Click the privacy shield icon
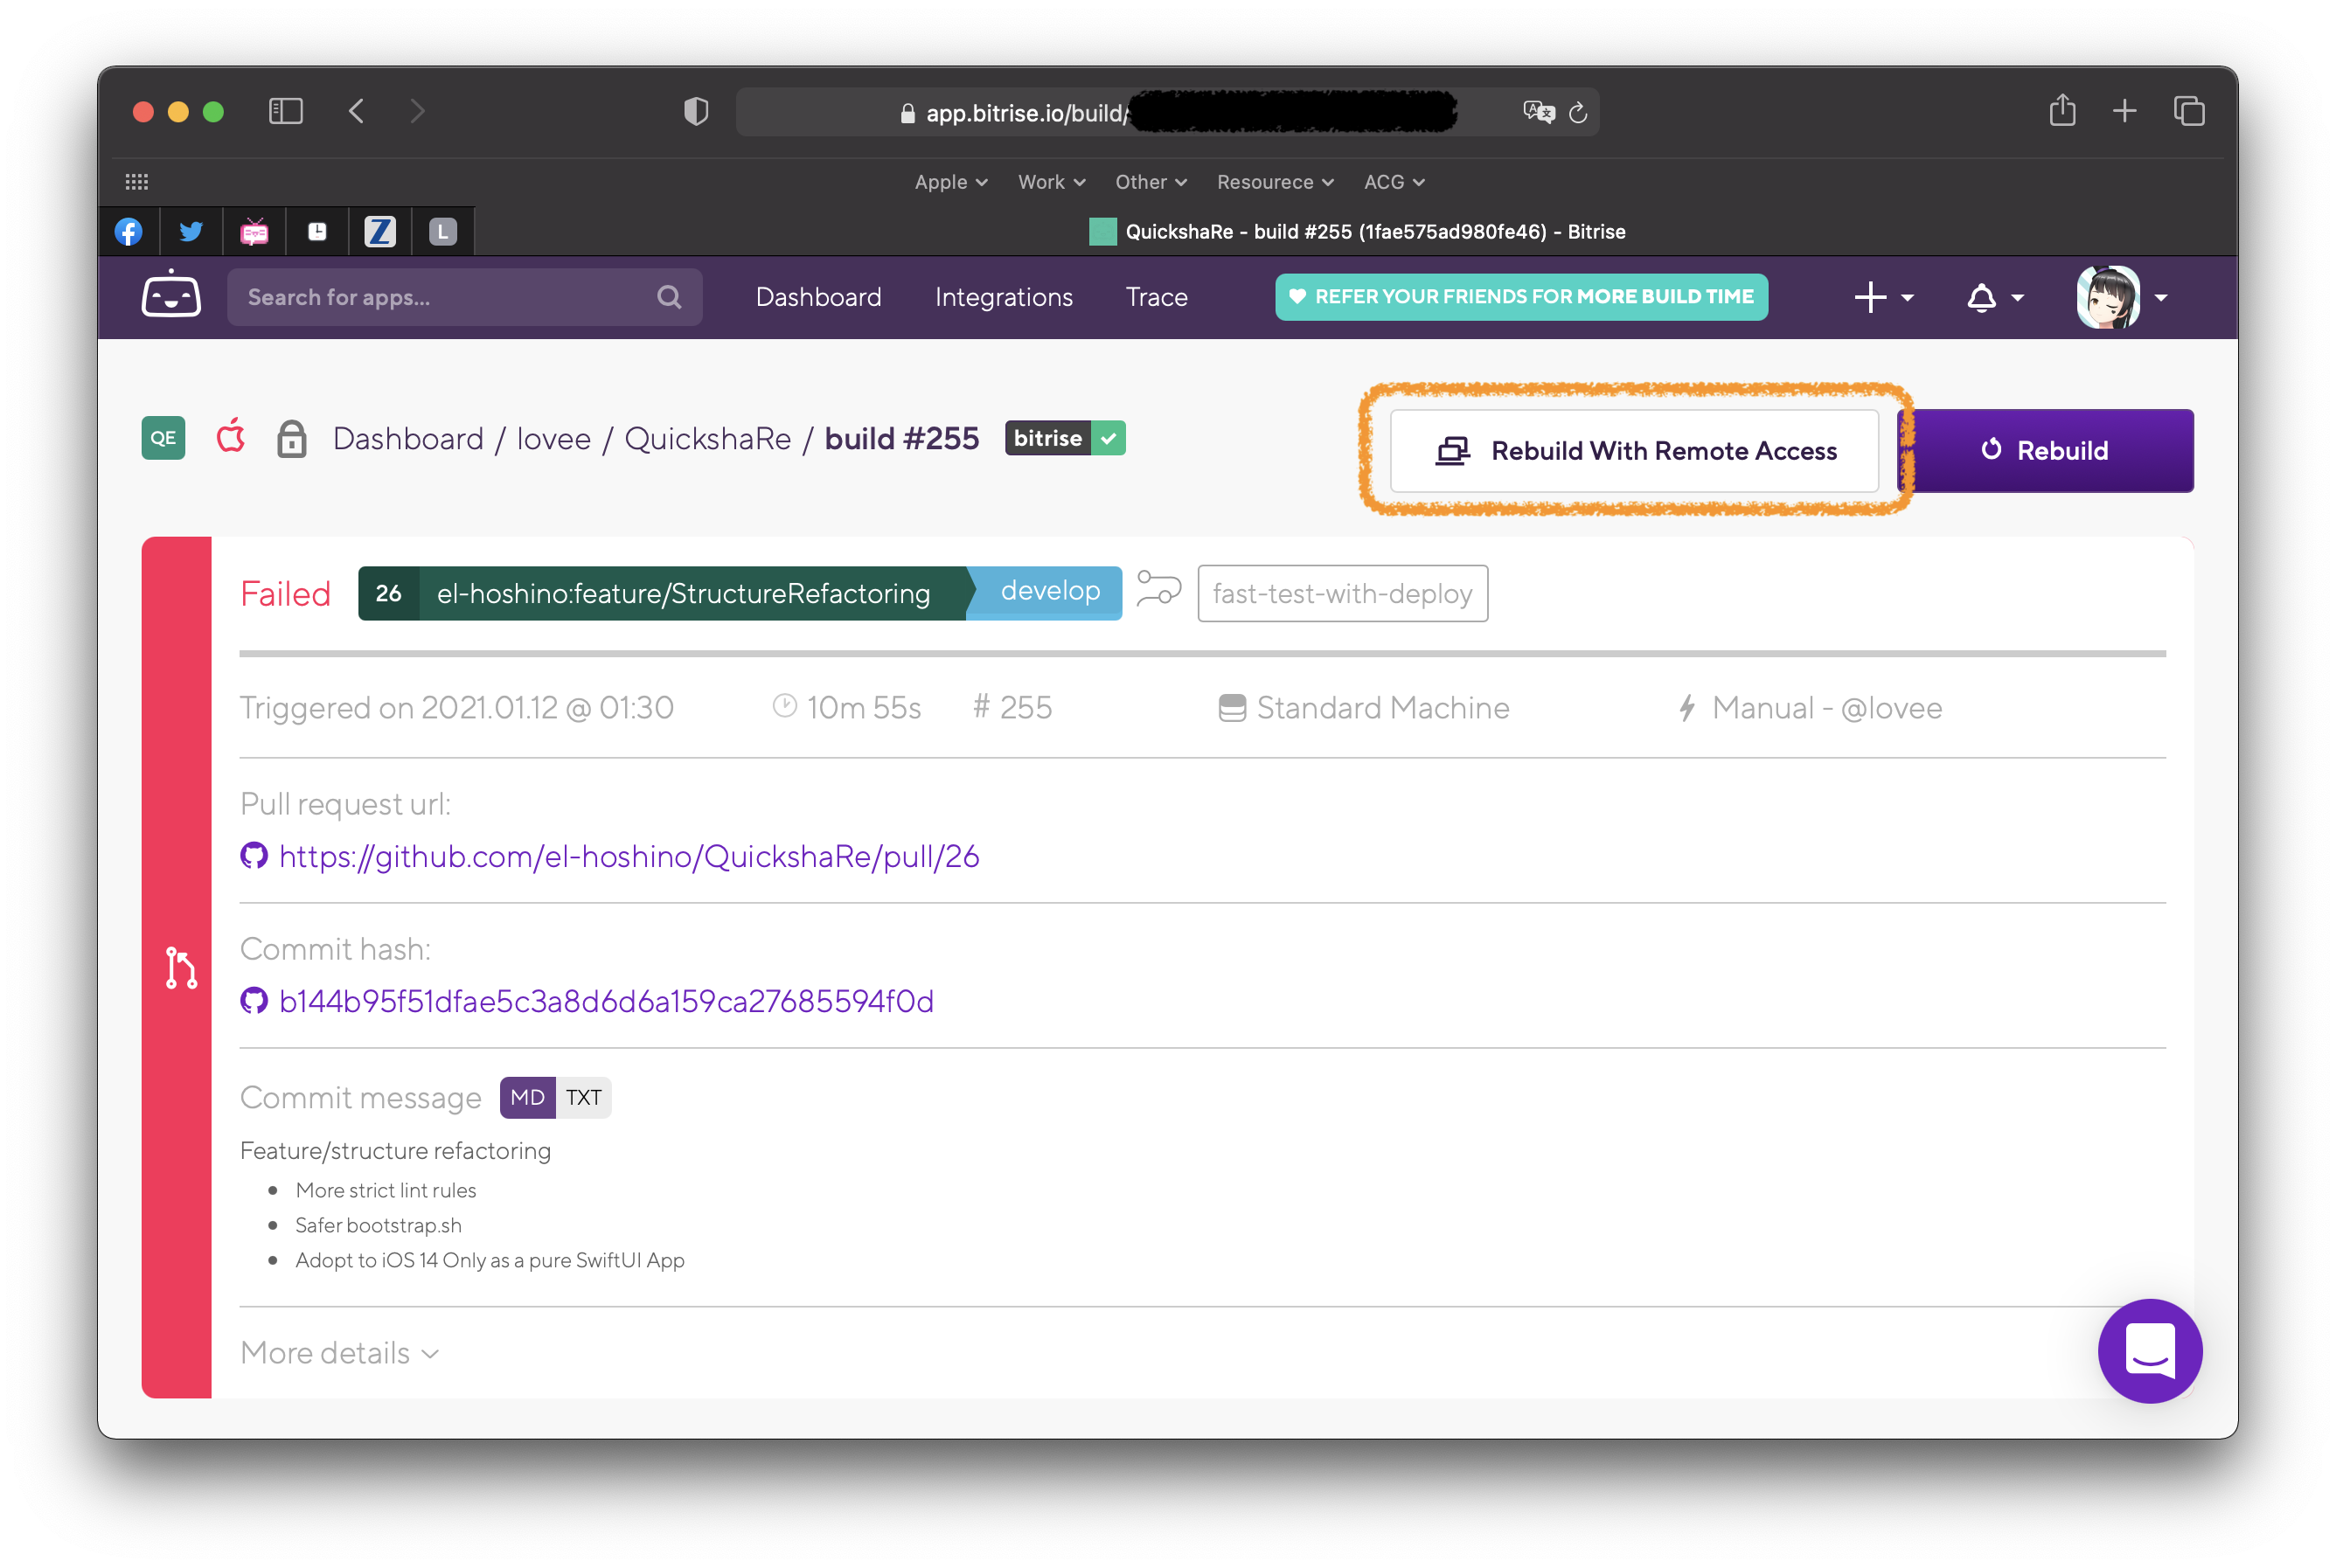The image size is (2336, 1568). [x=696, y=111]
